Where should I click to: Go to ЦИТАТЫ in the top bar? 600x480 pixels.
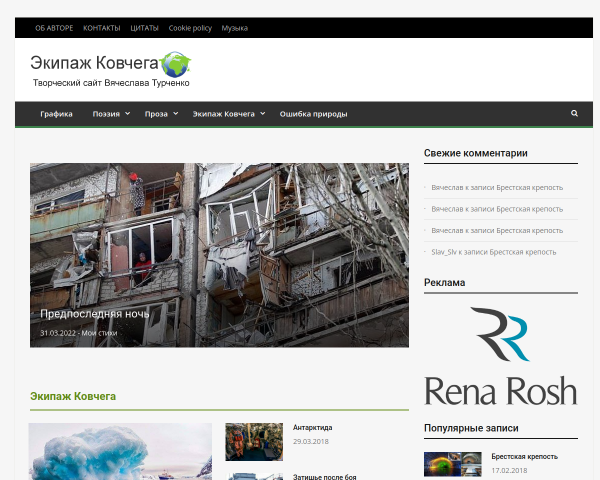coord(144,28)
